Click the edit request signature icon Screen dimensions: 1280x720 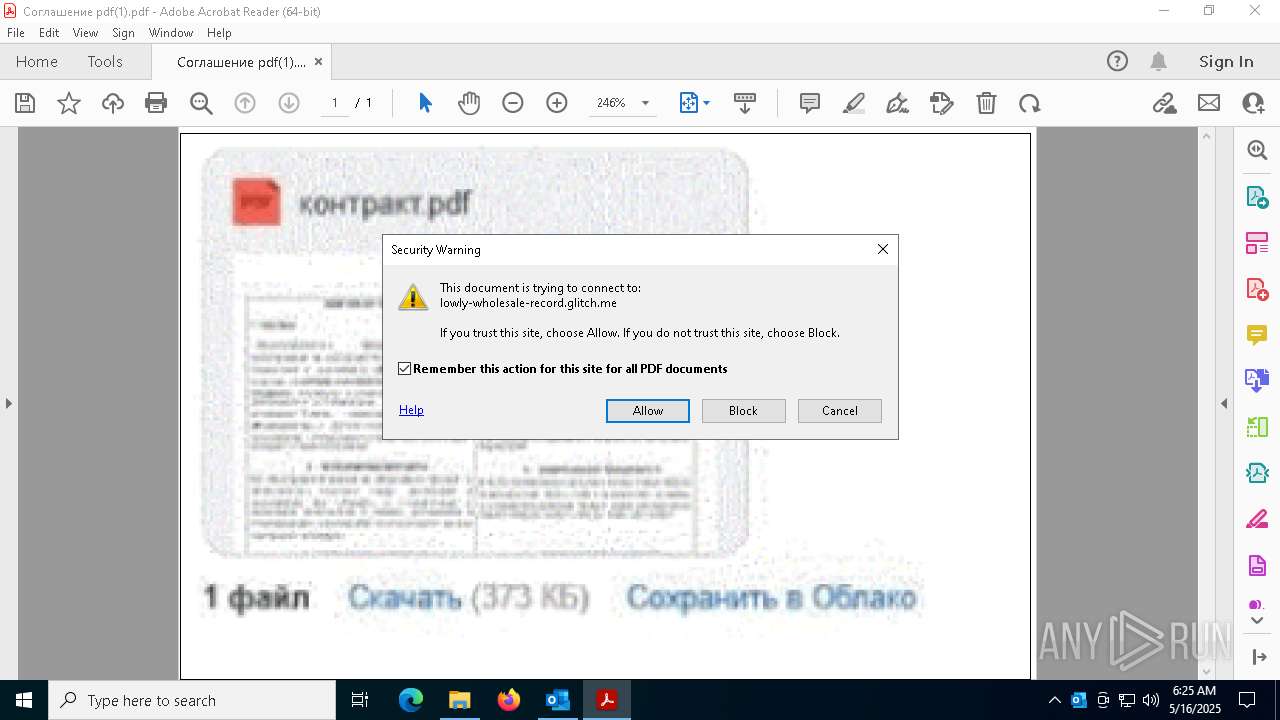(x=942, y=103)
